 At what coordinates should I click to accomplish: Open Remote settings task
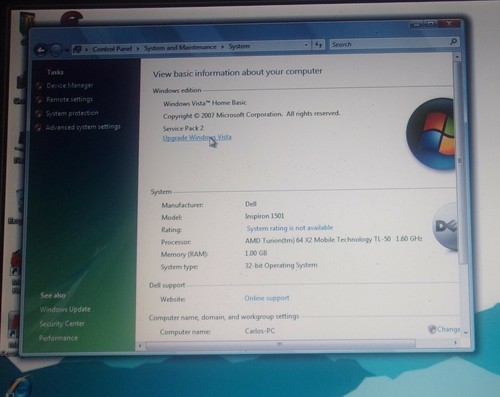click(69, 99)
